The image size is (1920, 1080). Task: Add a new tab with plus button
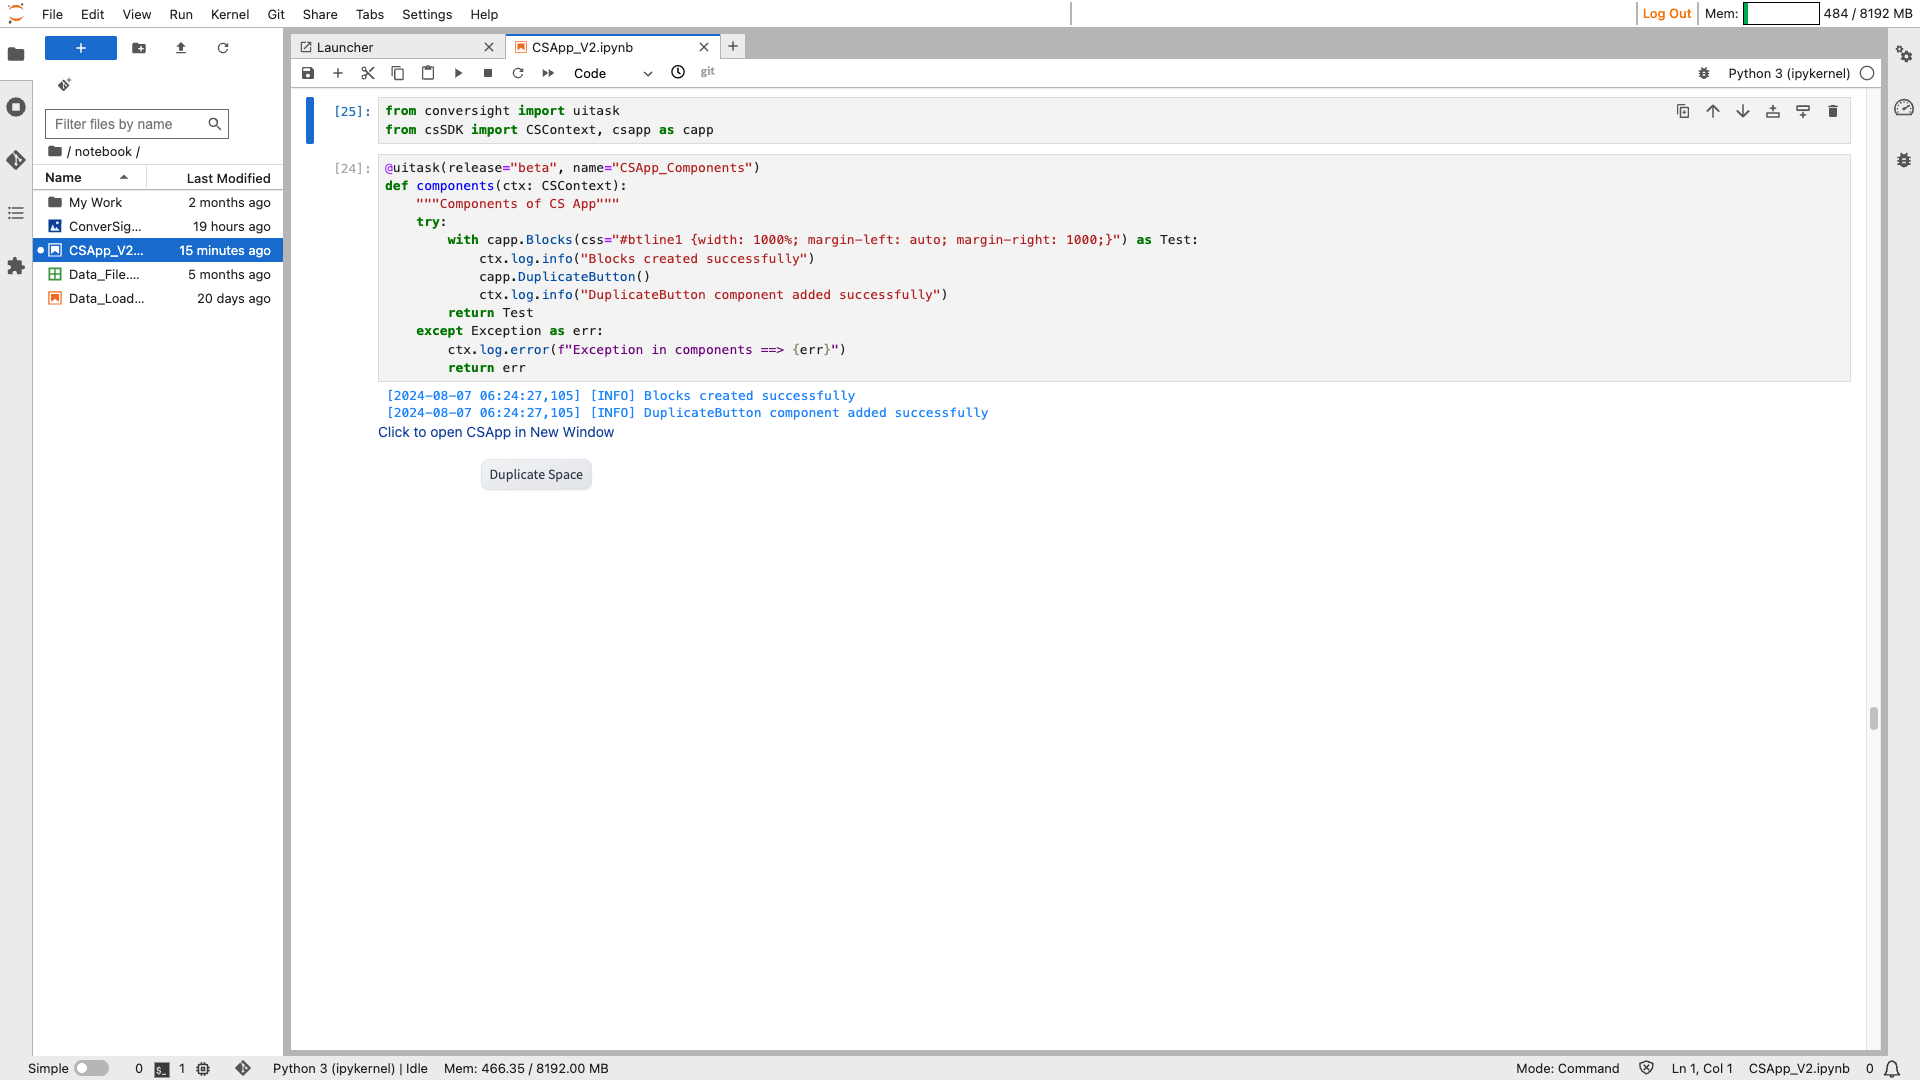(733, 46)
